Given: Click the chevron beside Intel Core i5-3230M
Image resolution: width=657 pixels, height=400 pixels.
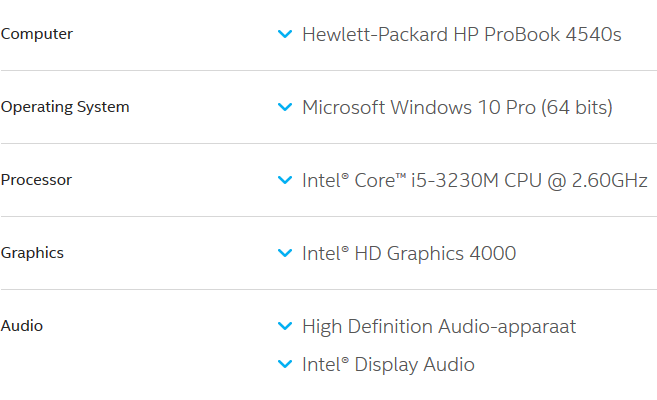Looking at the screenshot, I should pos(284,181).
